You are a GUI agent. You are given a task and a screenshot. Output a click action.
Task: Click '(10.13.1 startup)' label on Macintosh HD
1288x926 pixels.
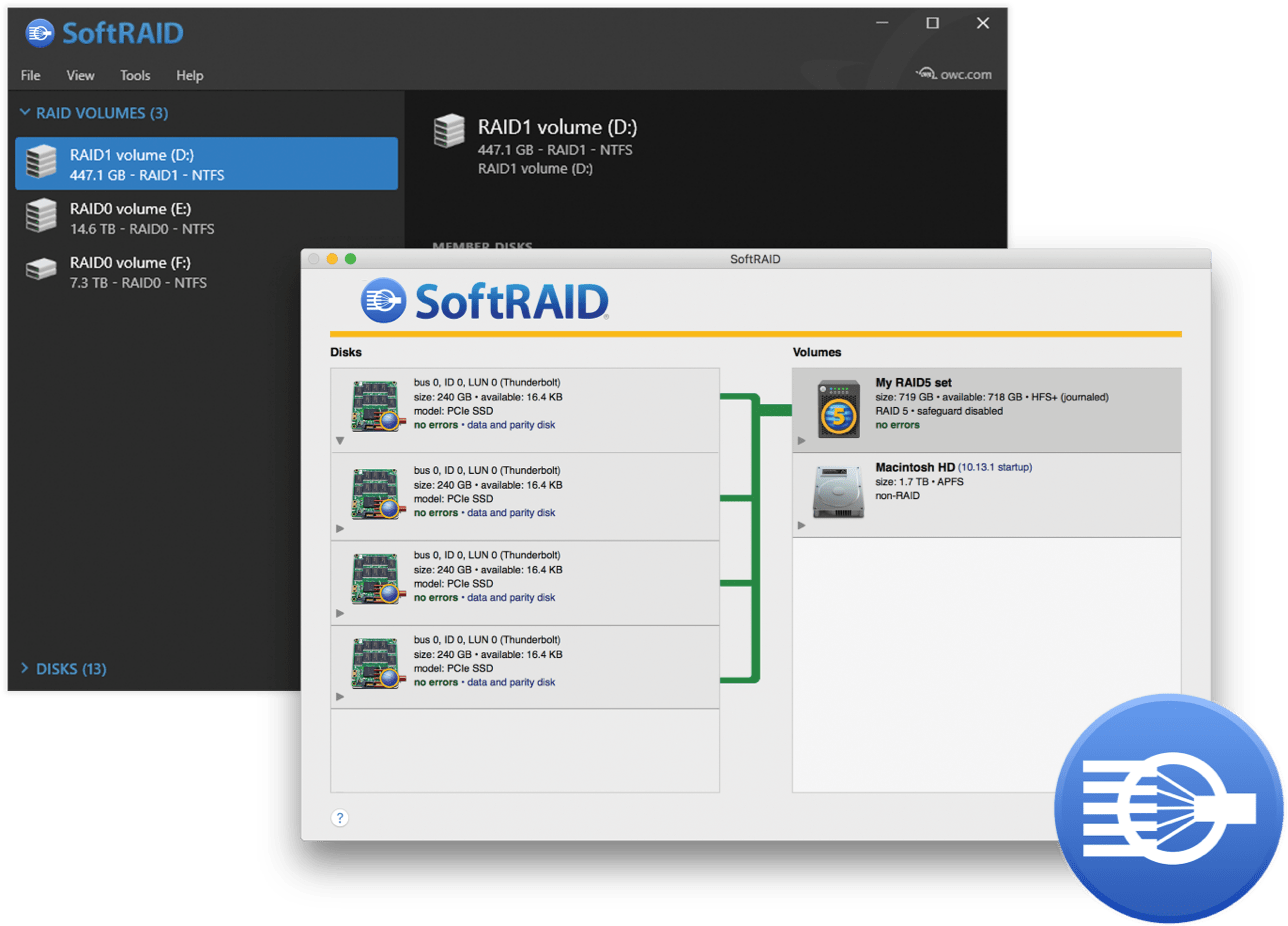point(995,467)
